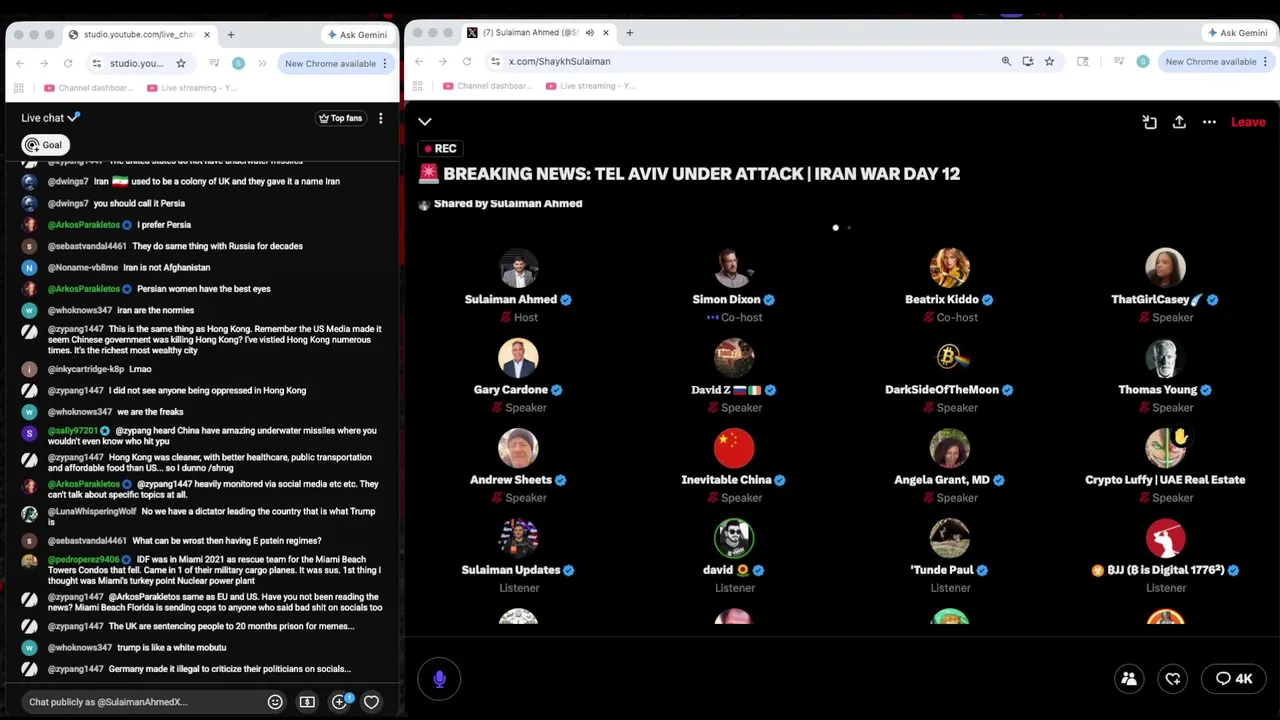
Task: Open the Space participants list icon
Action: tap(1129, 679)
